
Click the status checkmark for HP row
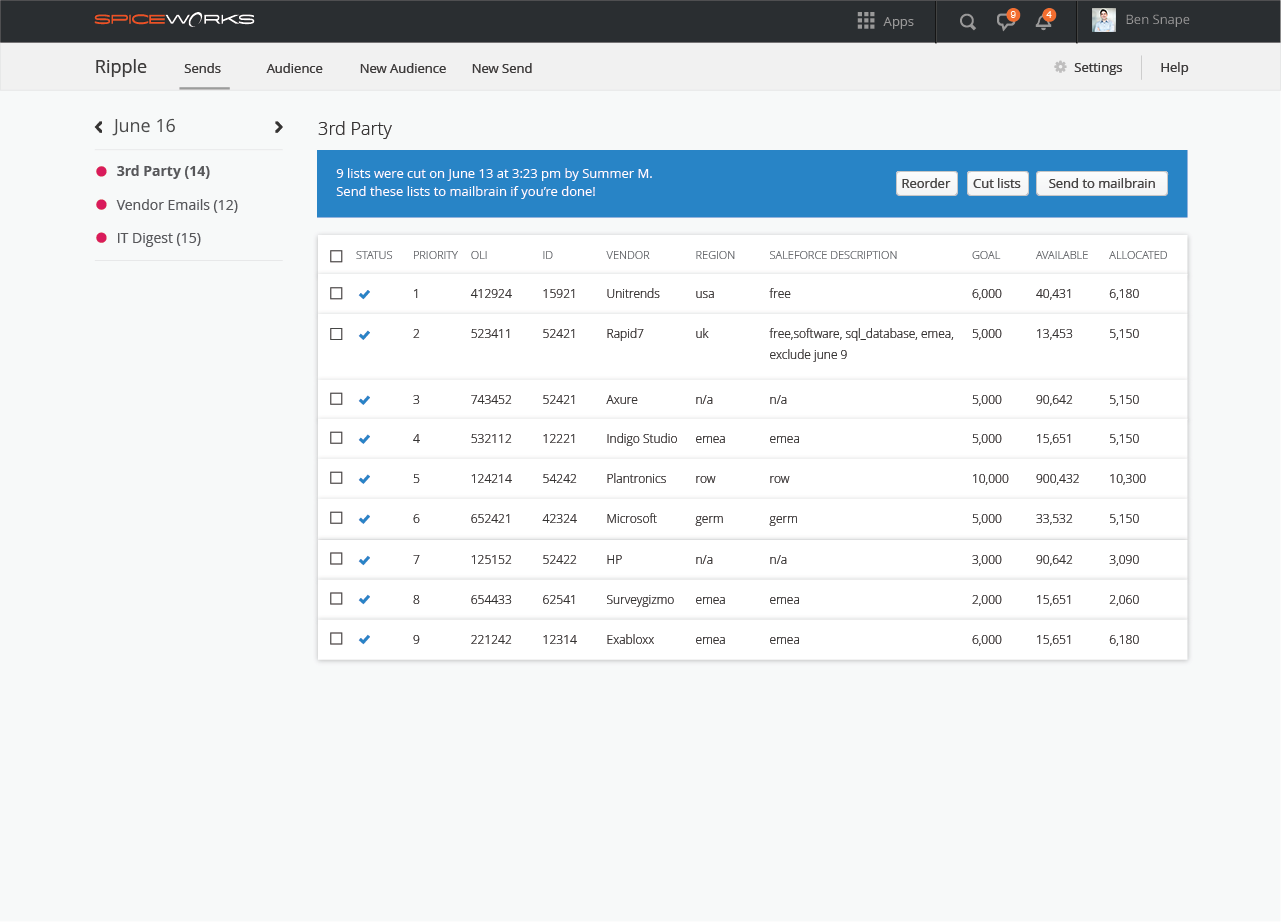coord(364,560)
